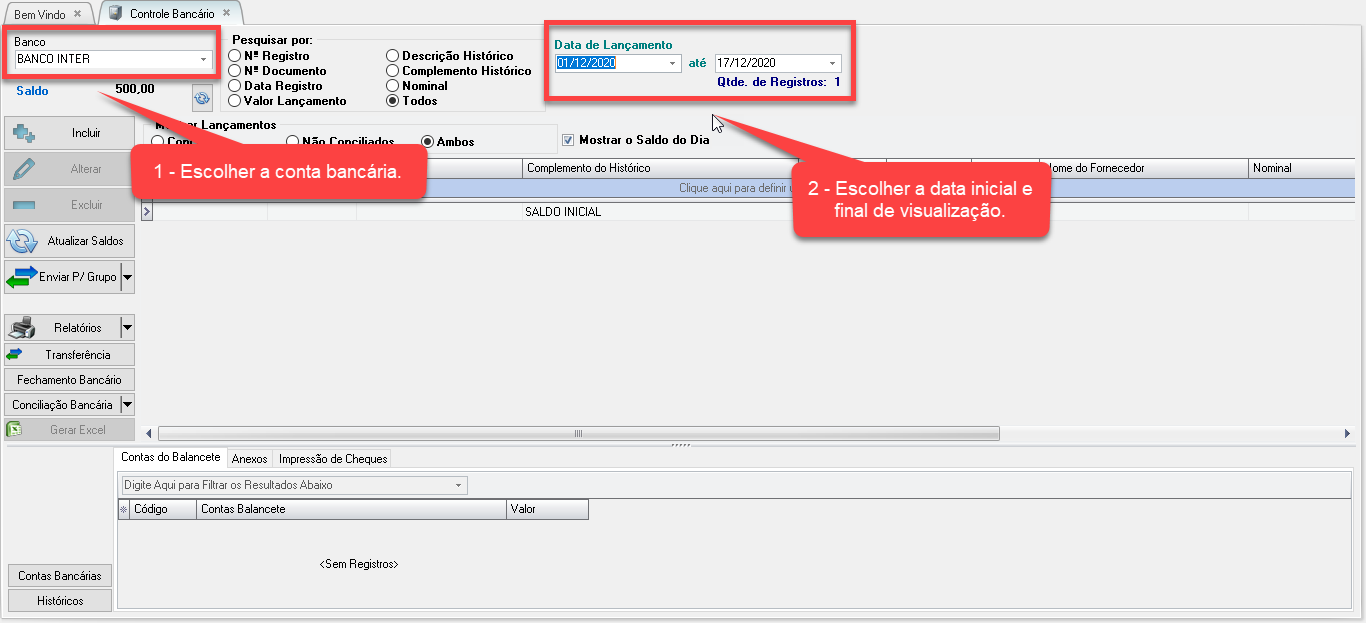Image resolution: width=1366 pixels, height=623 pixels.
Task: Click the start date input field
Action: 610,63
